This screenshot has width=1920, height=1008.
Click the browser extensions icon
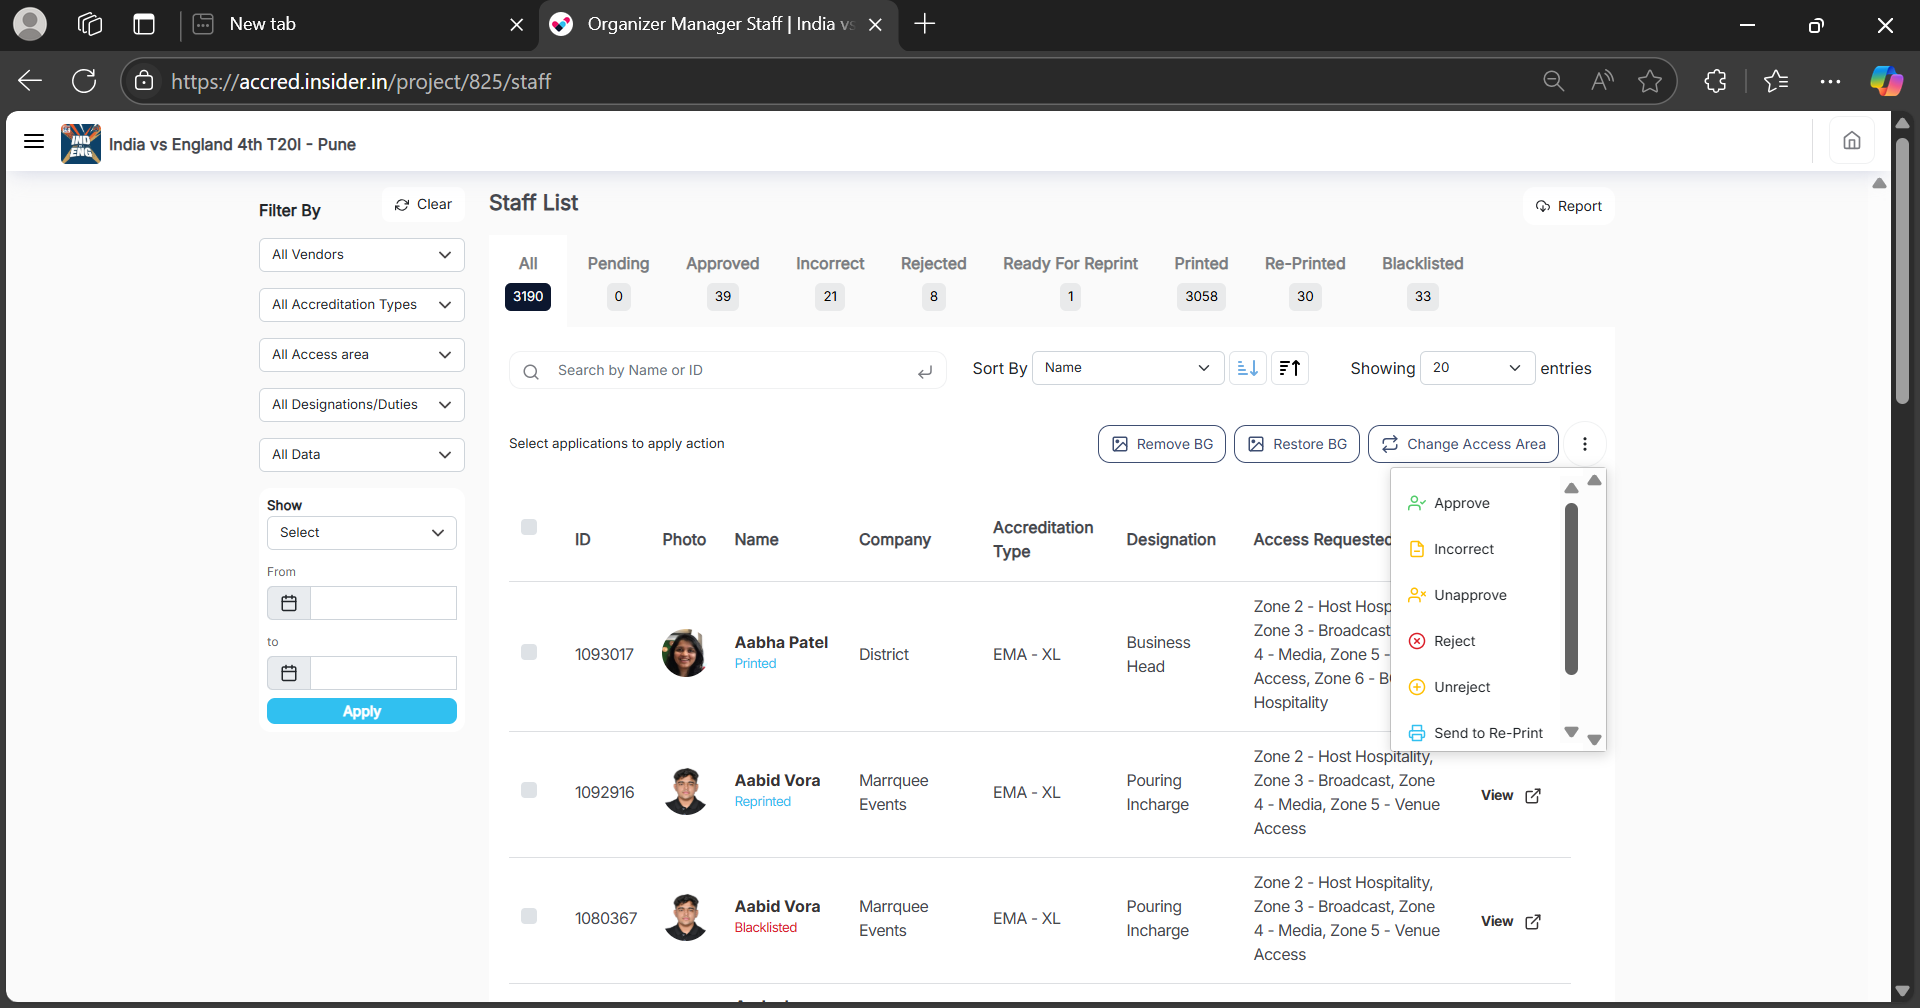click(x=1715, y=81)
